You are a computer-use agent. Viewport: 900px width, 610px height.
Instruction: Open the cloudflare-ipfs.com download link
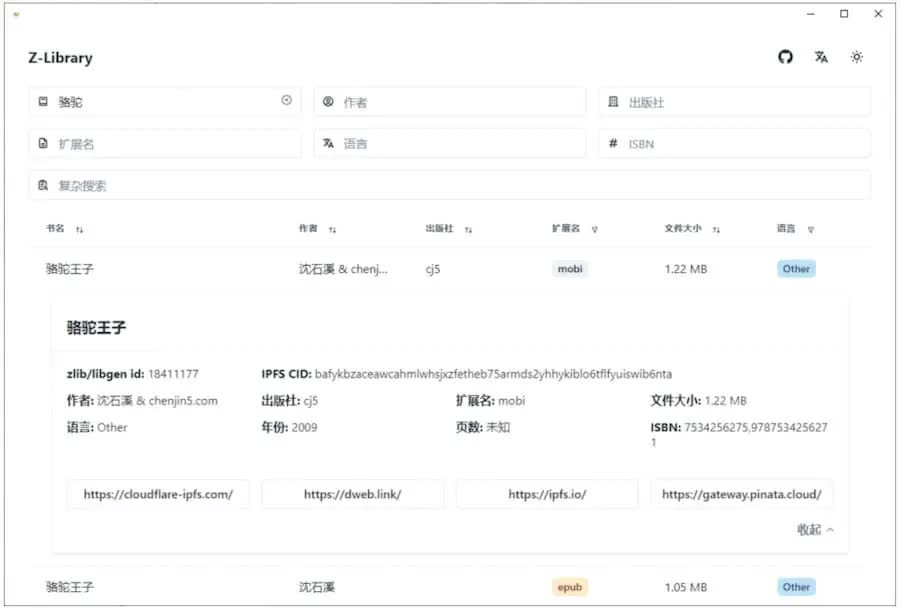pyautogui.click(x=157, y=493)
